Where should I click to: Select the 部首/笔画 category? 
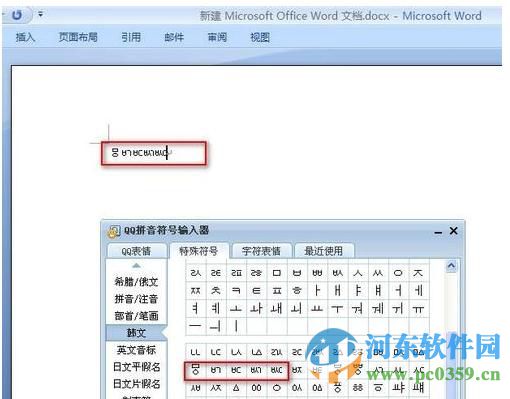[x=136, y=316]
